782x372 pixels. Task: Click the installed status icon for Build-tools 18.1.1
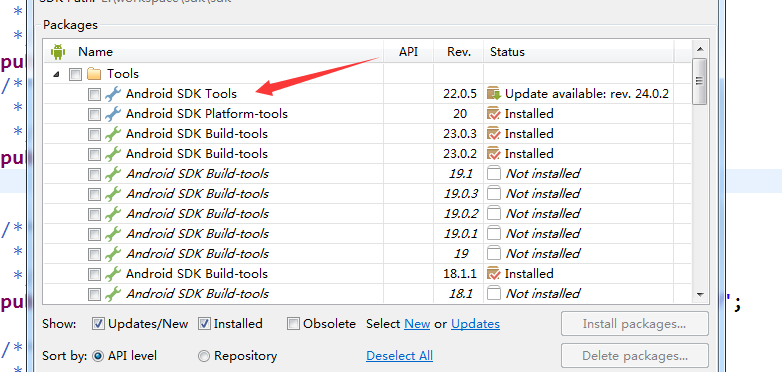(x=494, y=274)
